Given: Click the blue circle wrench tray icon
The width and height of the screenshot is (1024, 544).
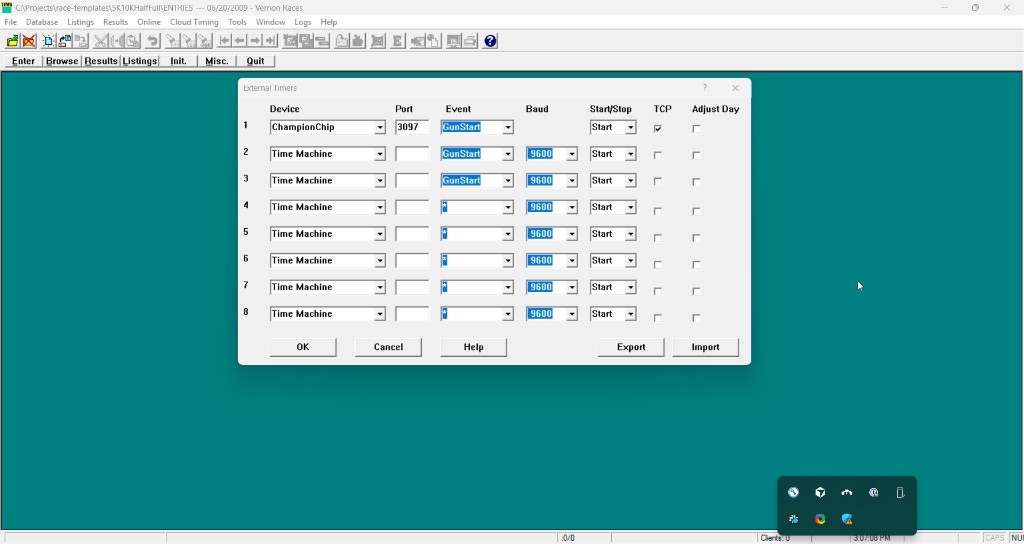Looking at the screenshot, I should tap(793, 492).
